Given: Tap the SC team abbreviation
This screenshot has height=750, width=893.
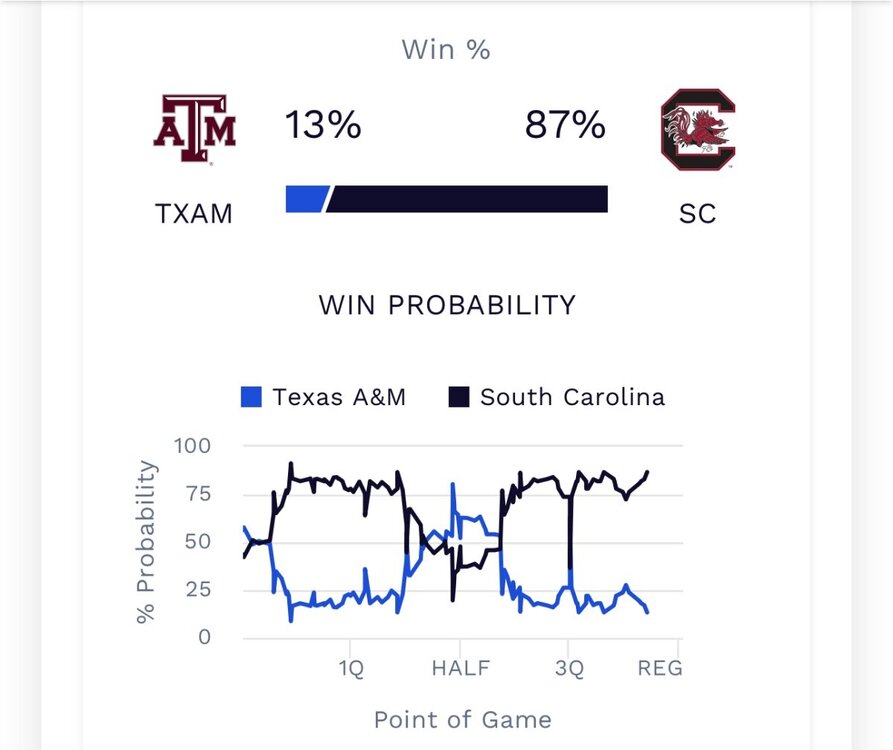Looking at the screenshot, I should [x=698, y=214].
